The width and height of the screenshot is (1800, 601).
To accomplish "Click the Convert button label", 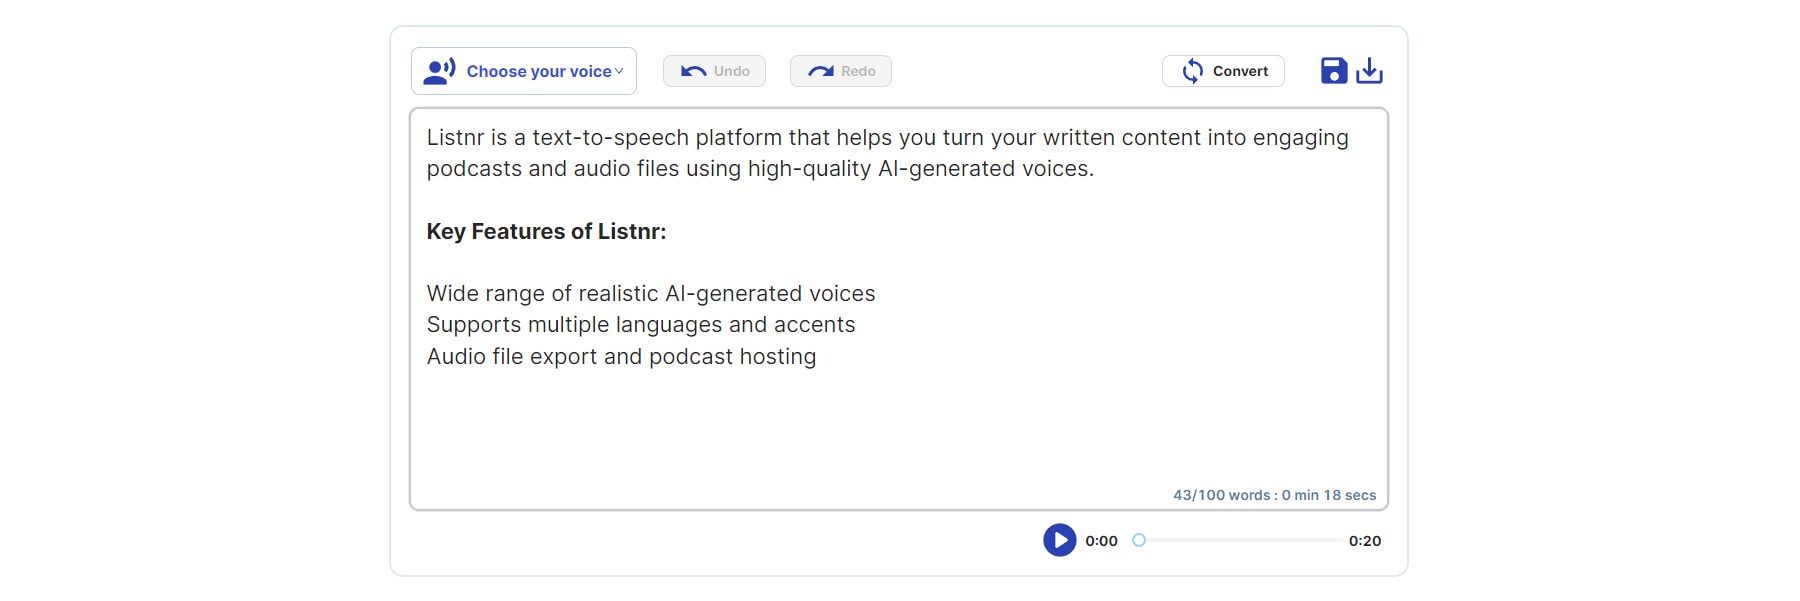I will tap(1240, 71).
